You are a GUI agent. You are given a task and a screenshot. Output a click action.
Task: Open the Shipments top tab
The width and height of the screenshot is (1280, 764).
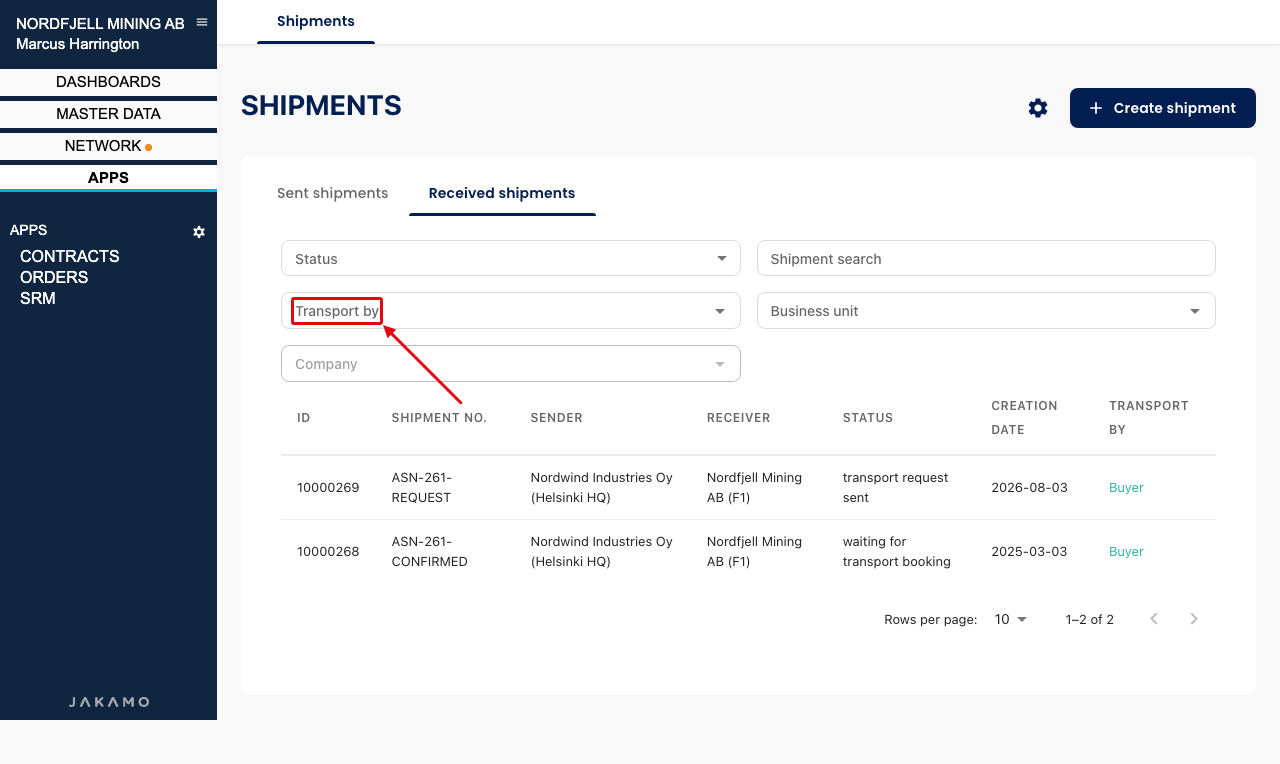pos(316,21)
